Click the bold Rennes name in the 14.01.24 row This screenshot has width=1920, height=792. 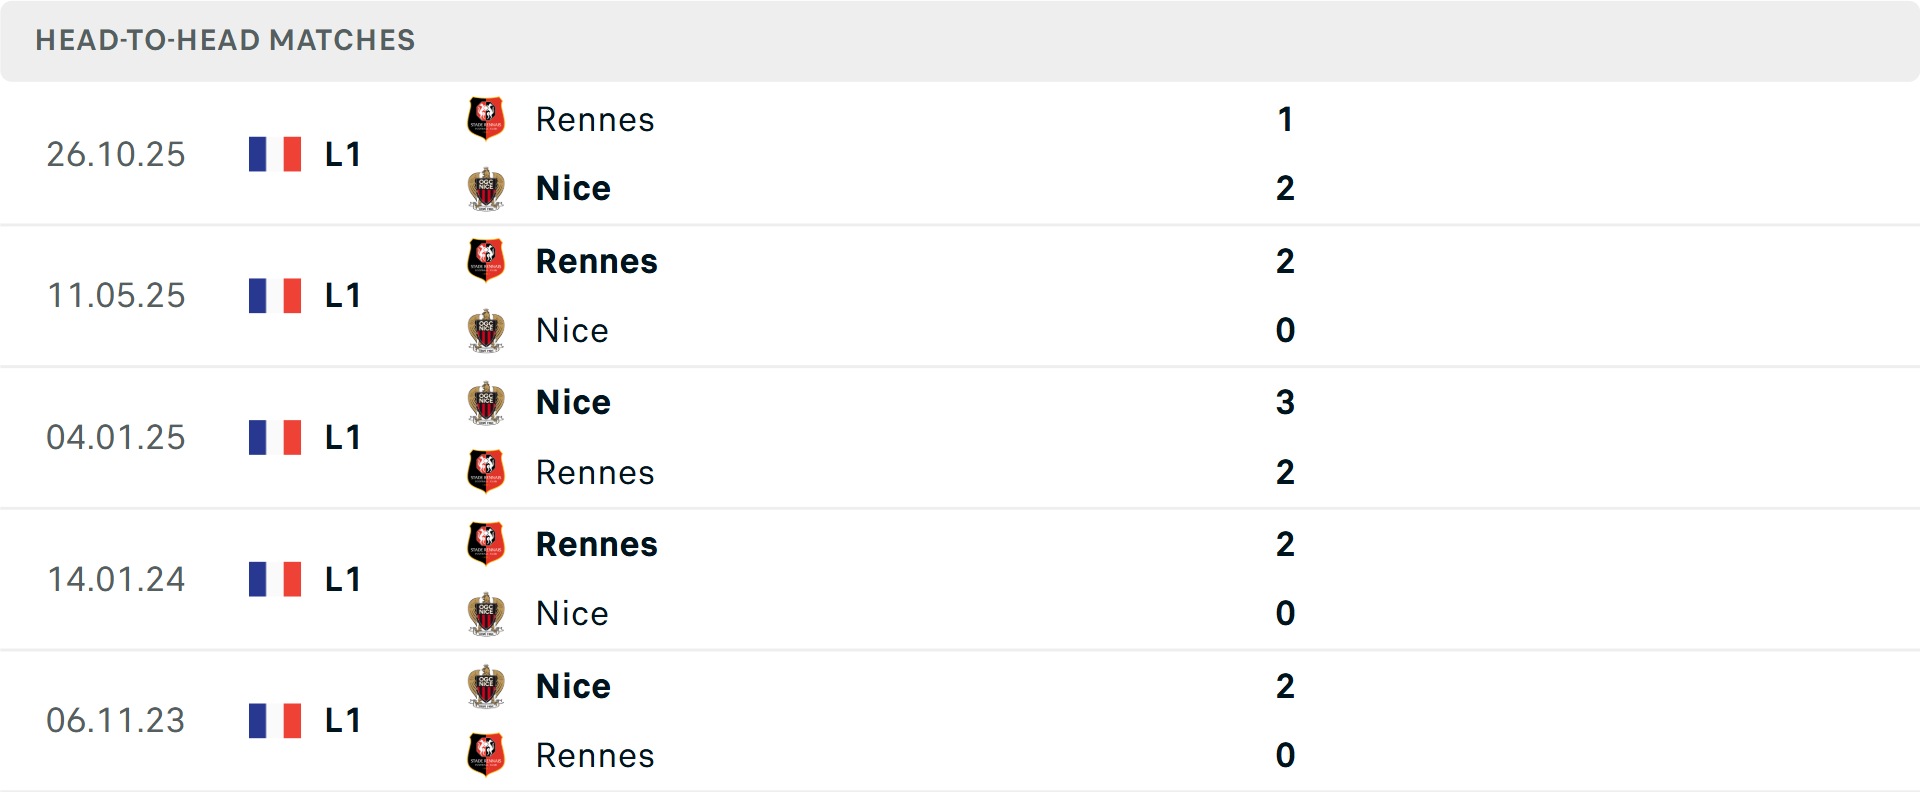click(596, 545)
